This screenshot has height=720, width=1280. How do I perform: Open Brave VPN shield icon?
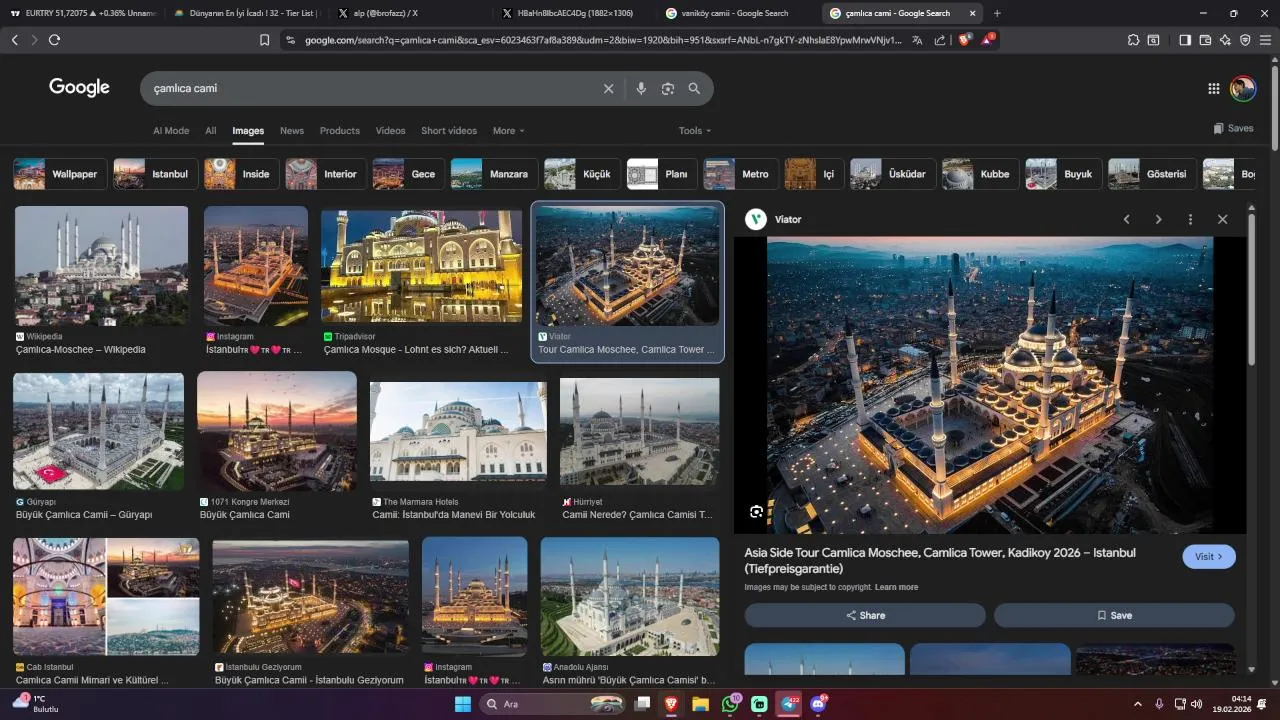click(1245, 40)
